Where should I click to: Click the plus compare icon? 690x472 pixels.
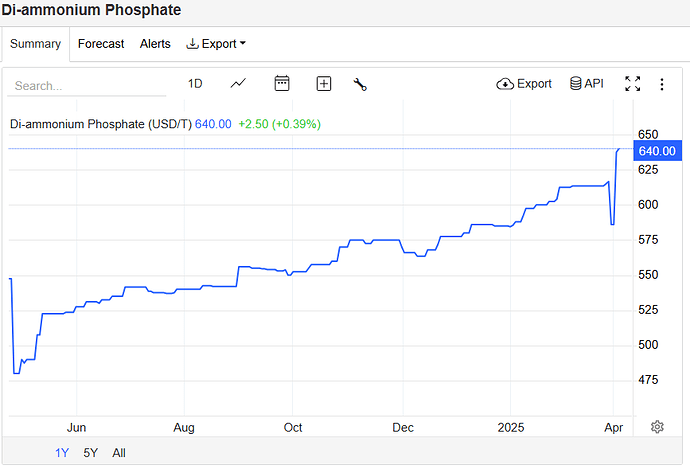click(324, 84)
